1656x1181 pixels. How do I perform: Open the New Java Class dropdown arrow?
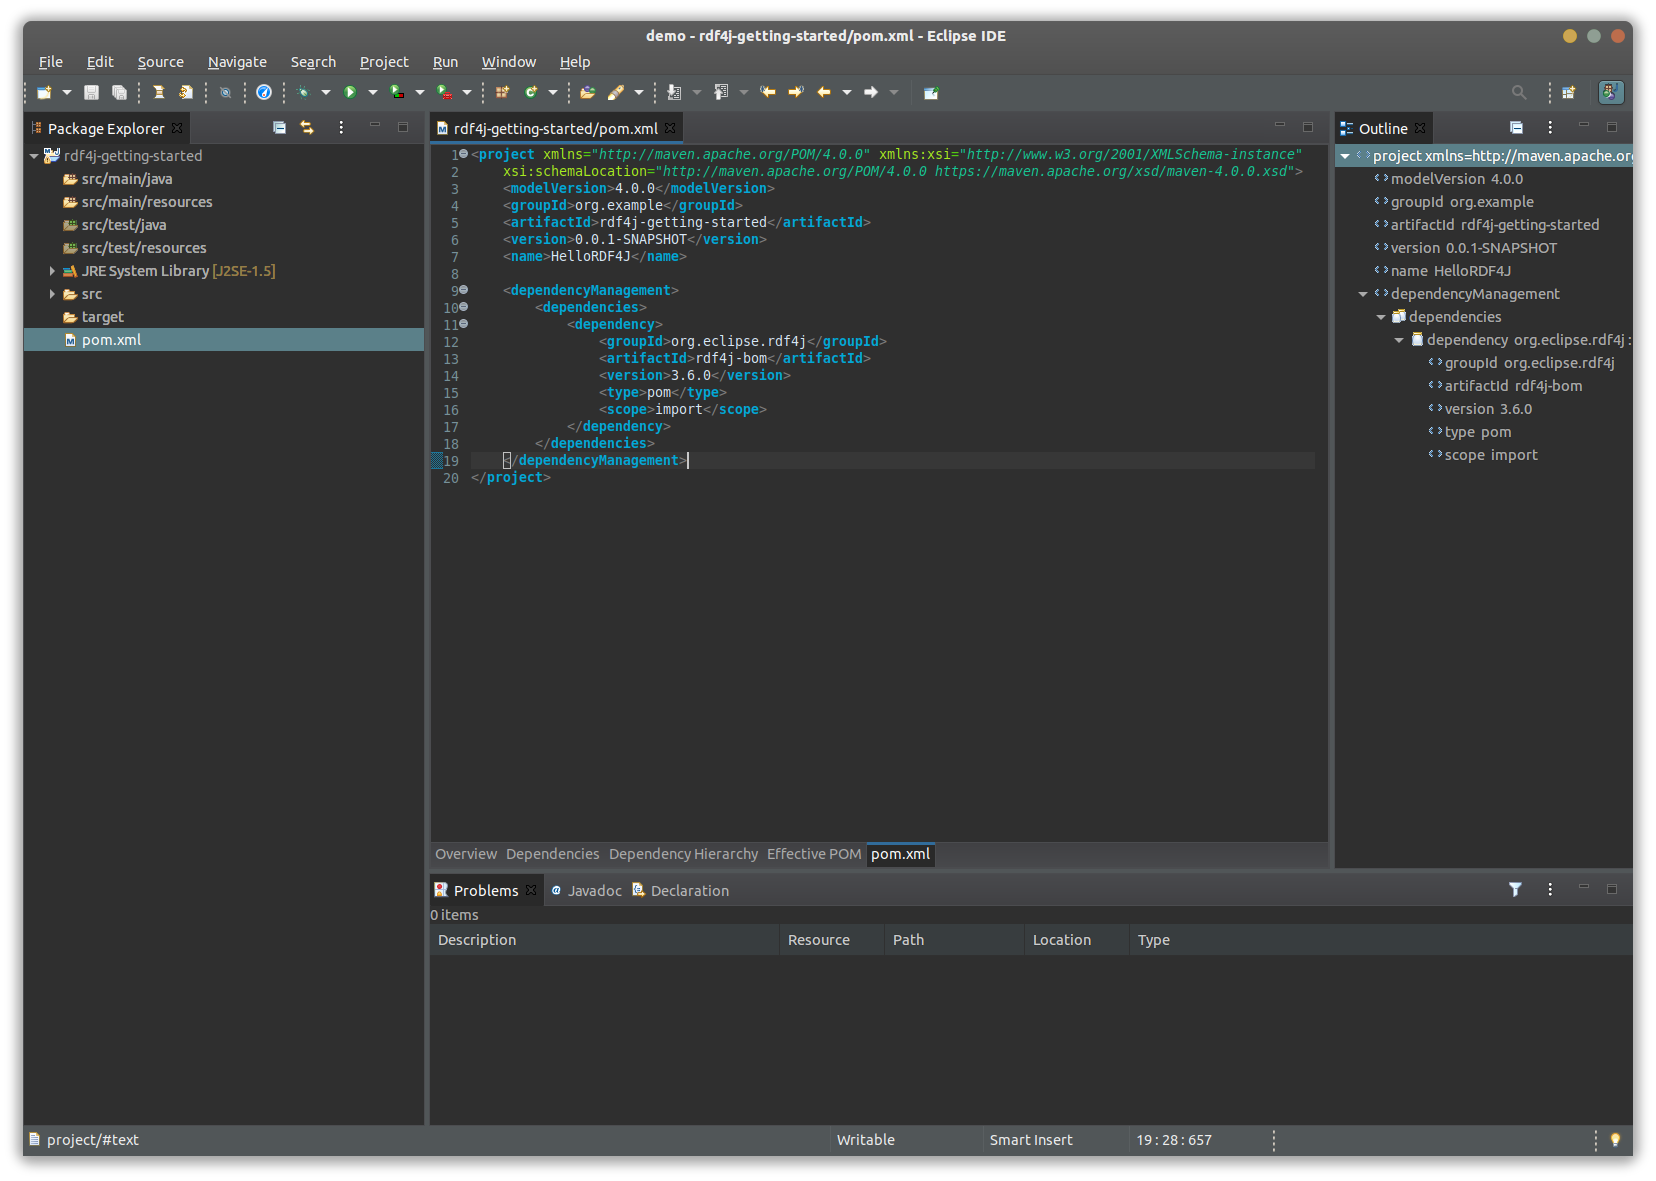[x=553, y=93]
